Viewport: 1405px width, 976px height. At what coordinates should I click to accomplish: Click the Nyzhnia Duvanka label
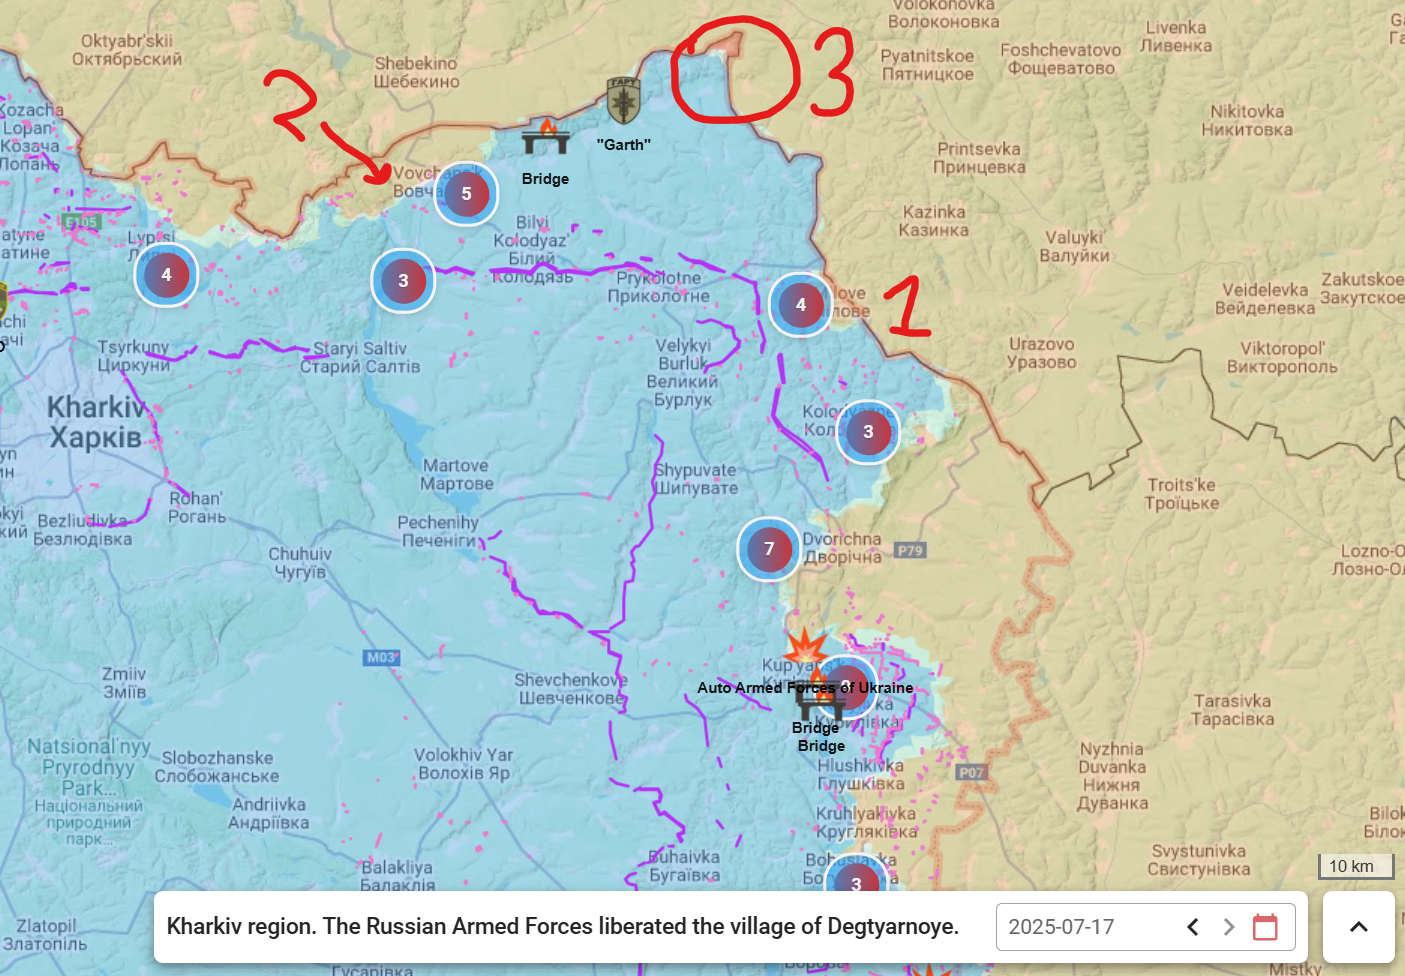(x=1112, y=776)
